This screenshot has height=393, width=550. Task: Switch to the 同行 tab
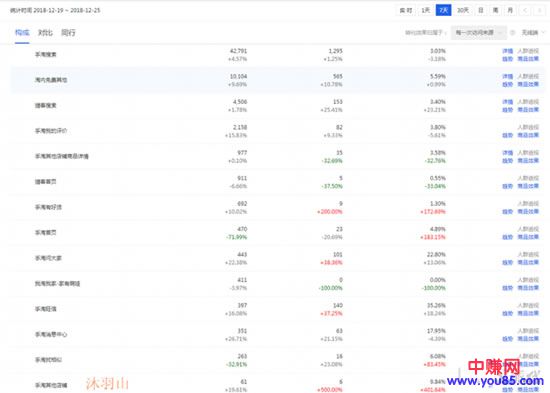coord(68,33)
